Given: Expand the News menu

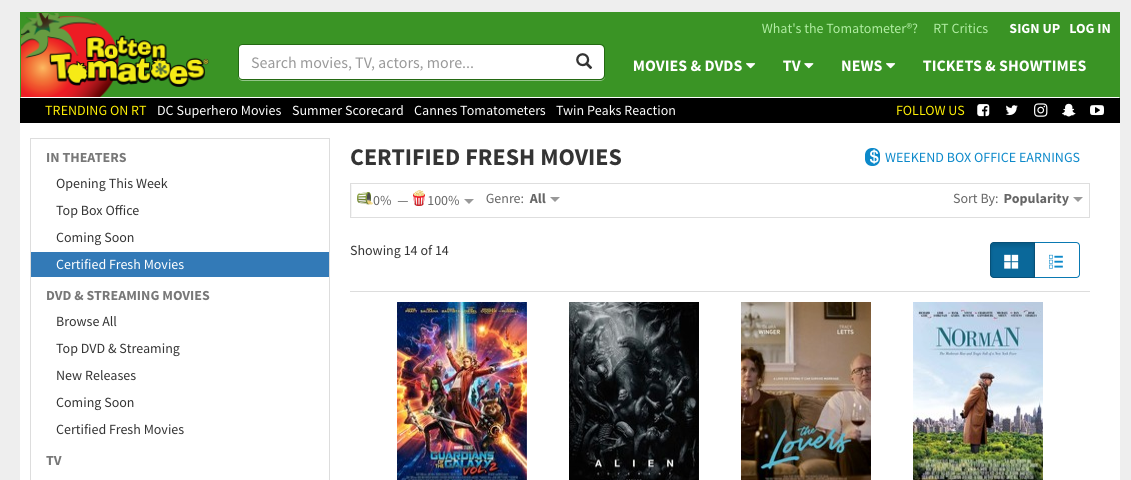Looking at the screenshot, I should click(x=868, y=66).
